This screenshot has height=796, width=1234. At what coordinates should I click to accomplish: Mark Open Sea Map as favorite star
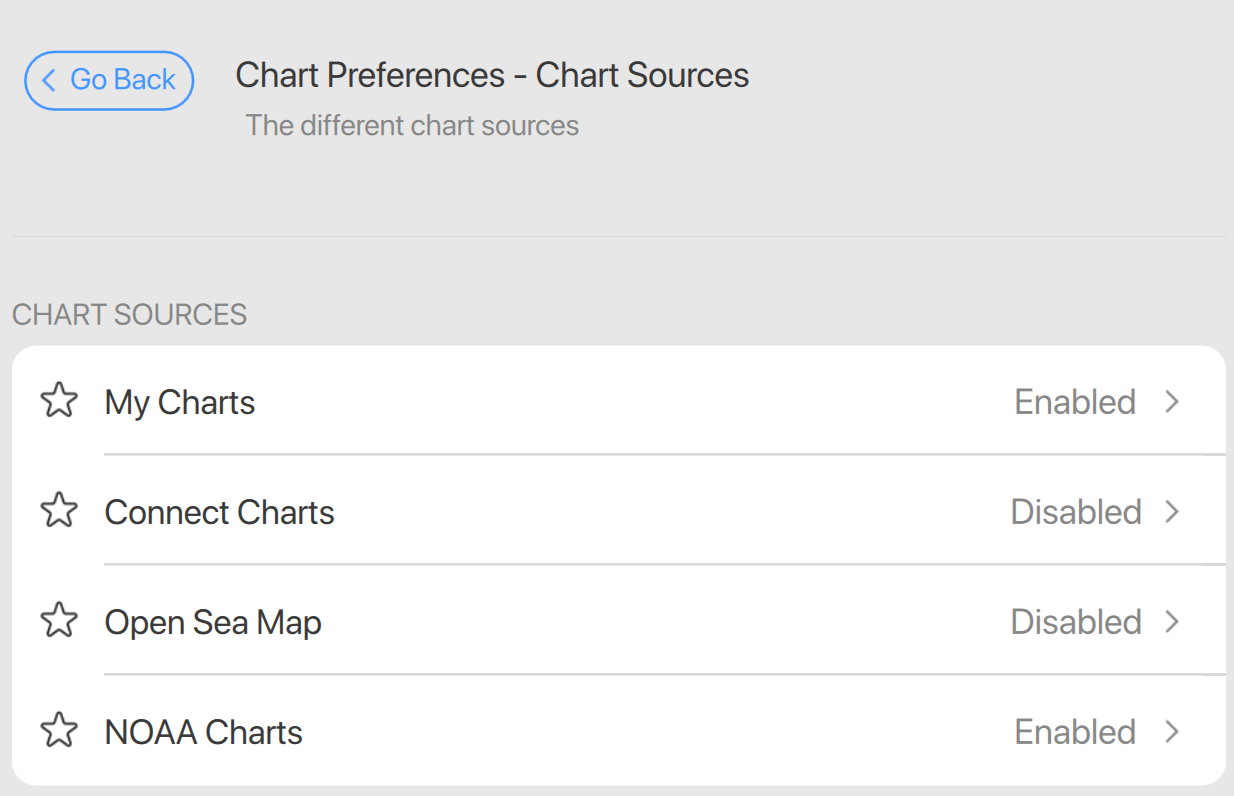click(59, 621)
